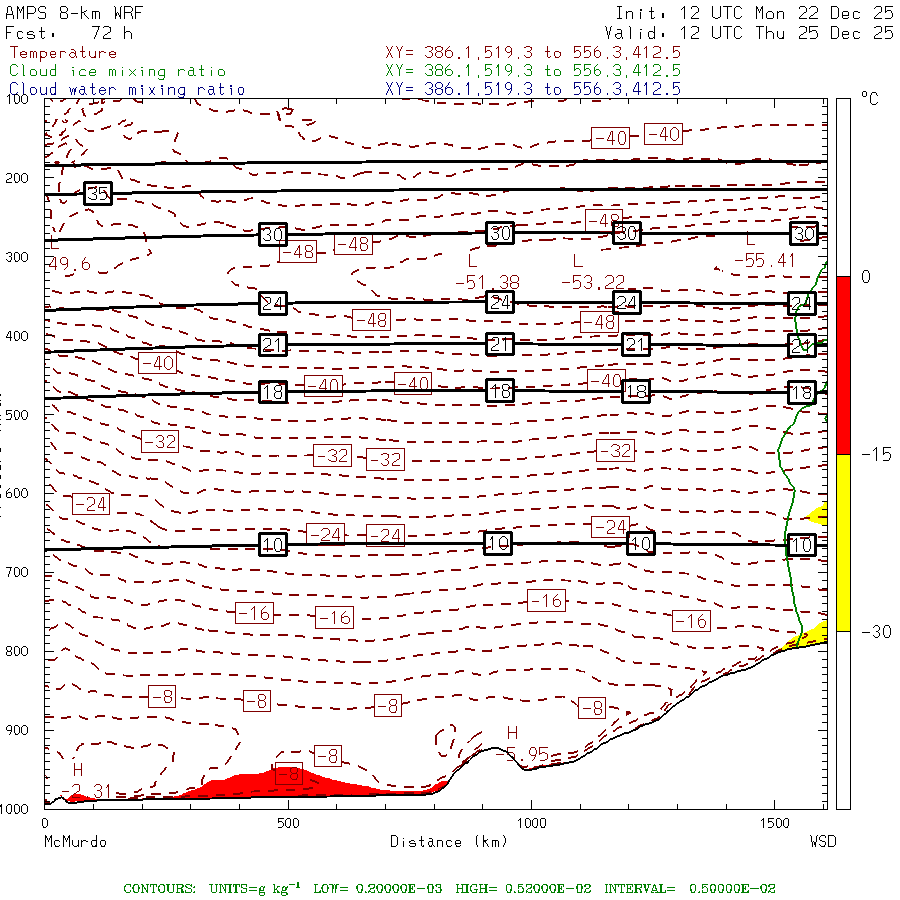The height and width of the screenshot is (900, 900).
Task: Click the 'L -51.38' temperature minimum label
Action: coord(488,271)
